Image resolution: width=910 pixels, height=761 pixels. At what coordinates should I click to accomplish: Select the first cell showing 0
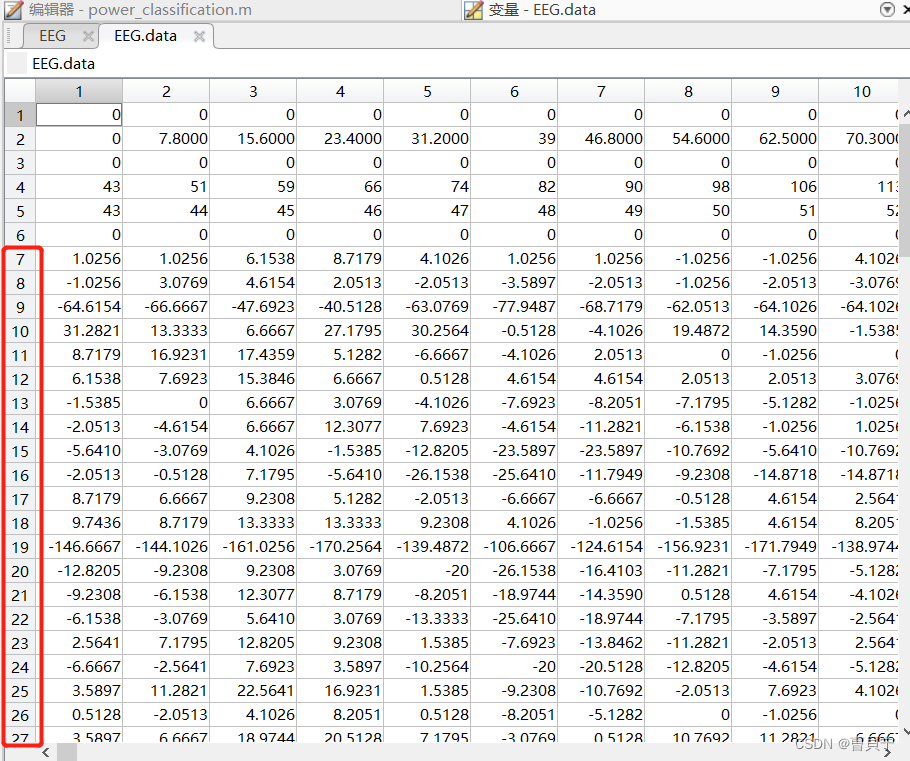coord(79,114)
